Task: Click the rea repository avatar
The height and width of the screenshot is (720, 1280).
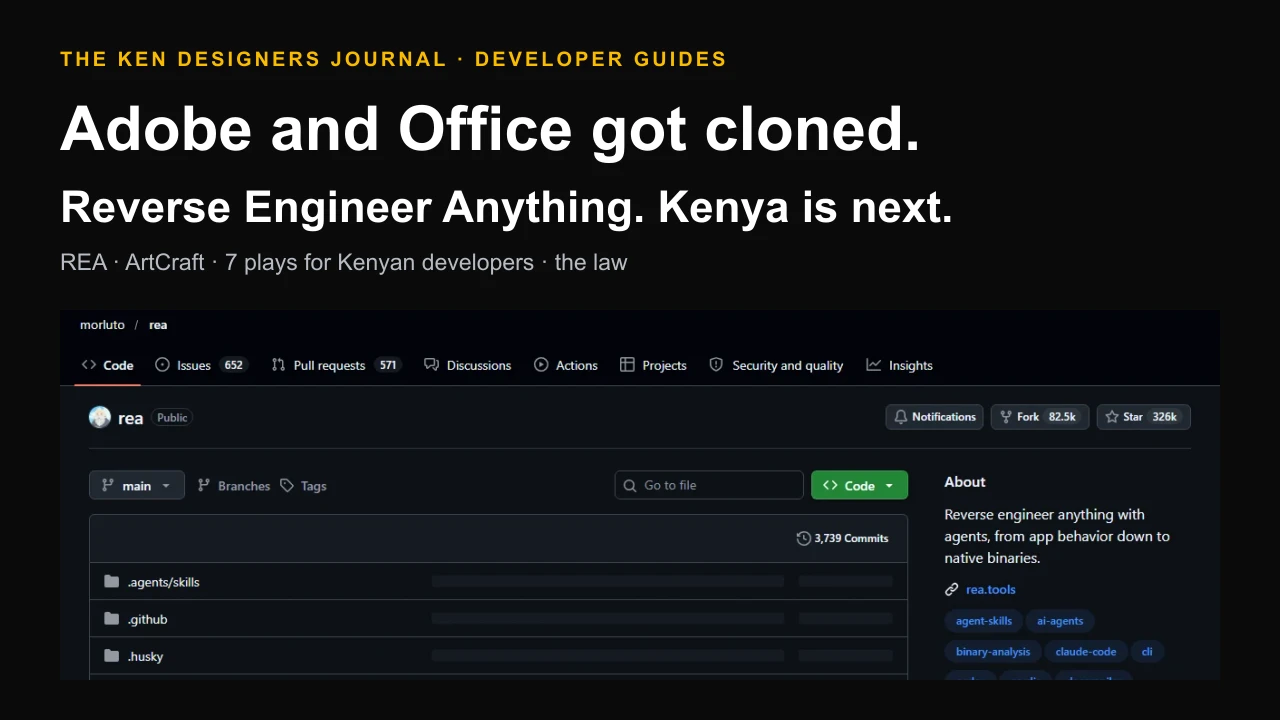Action: point(100,418)
